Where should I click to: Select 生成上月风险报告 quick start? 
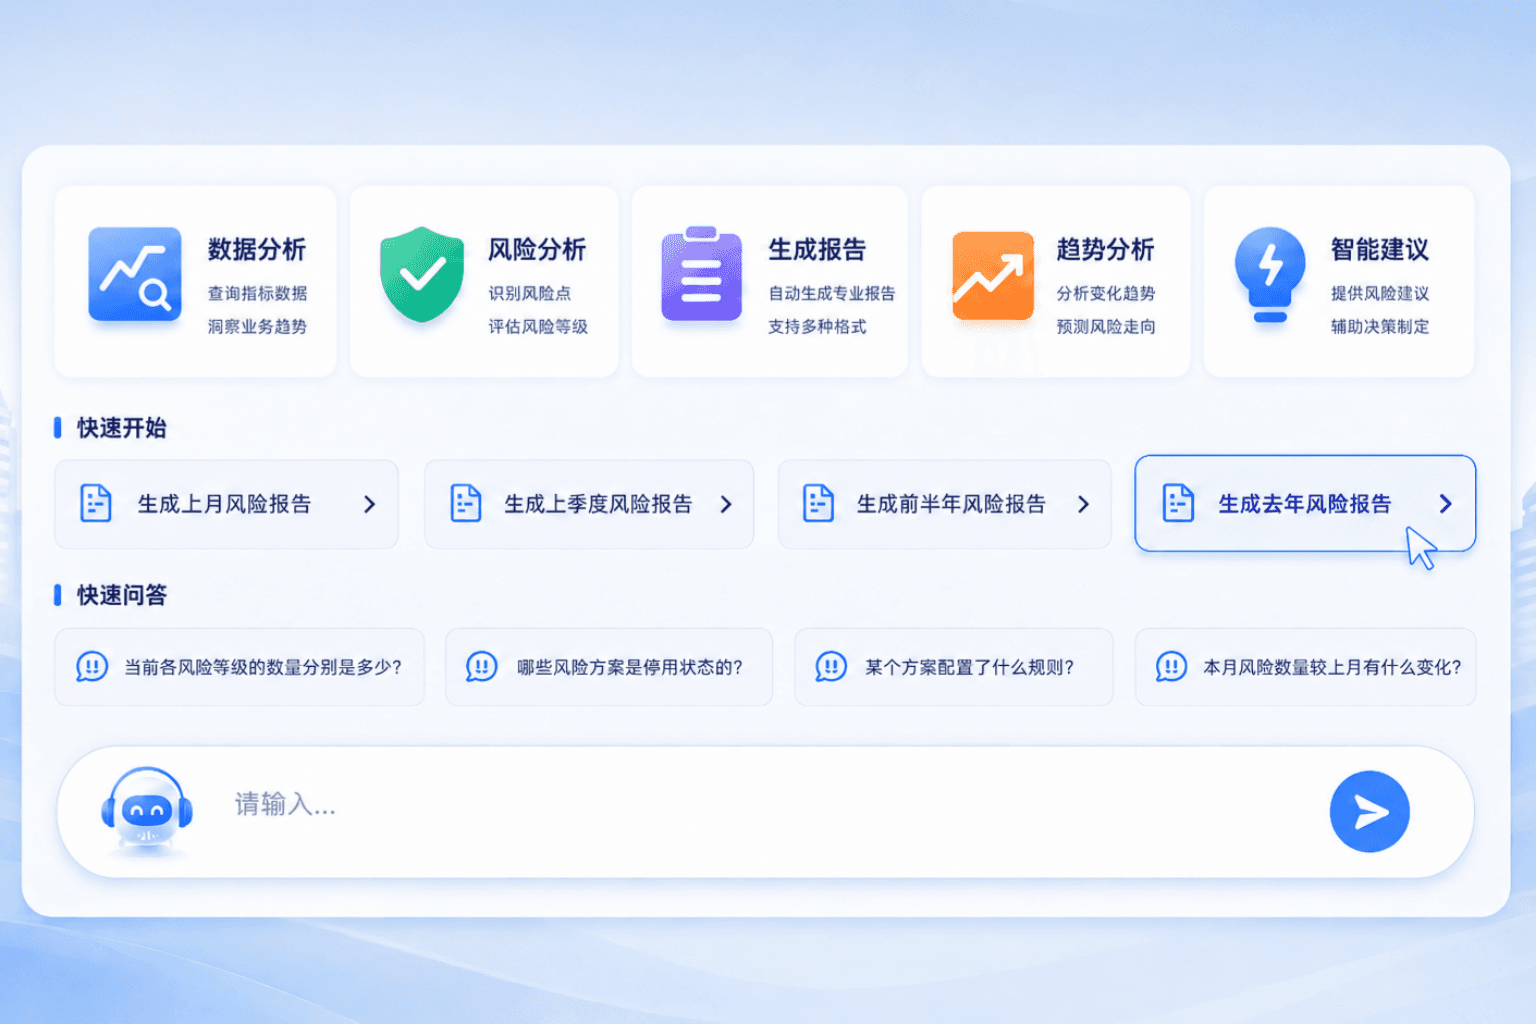pyautogui.click(x=226, y=504)
